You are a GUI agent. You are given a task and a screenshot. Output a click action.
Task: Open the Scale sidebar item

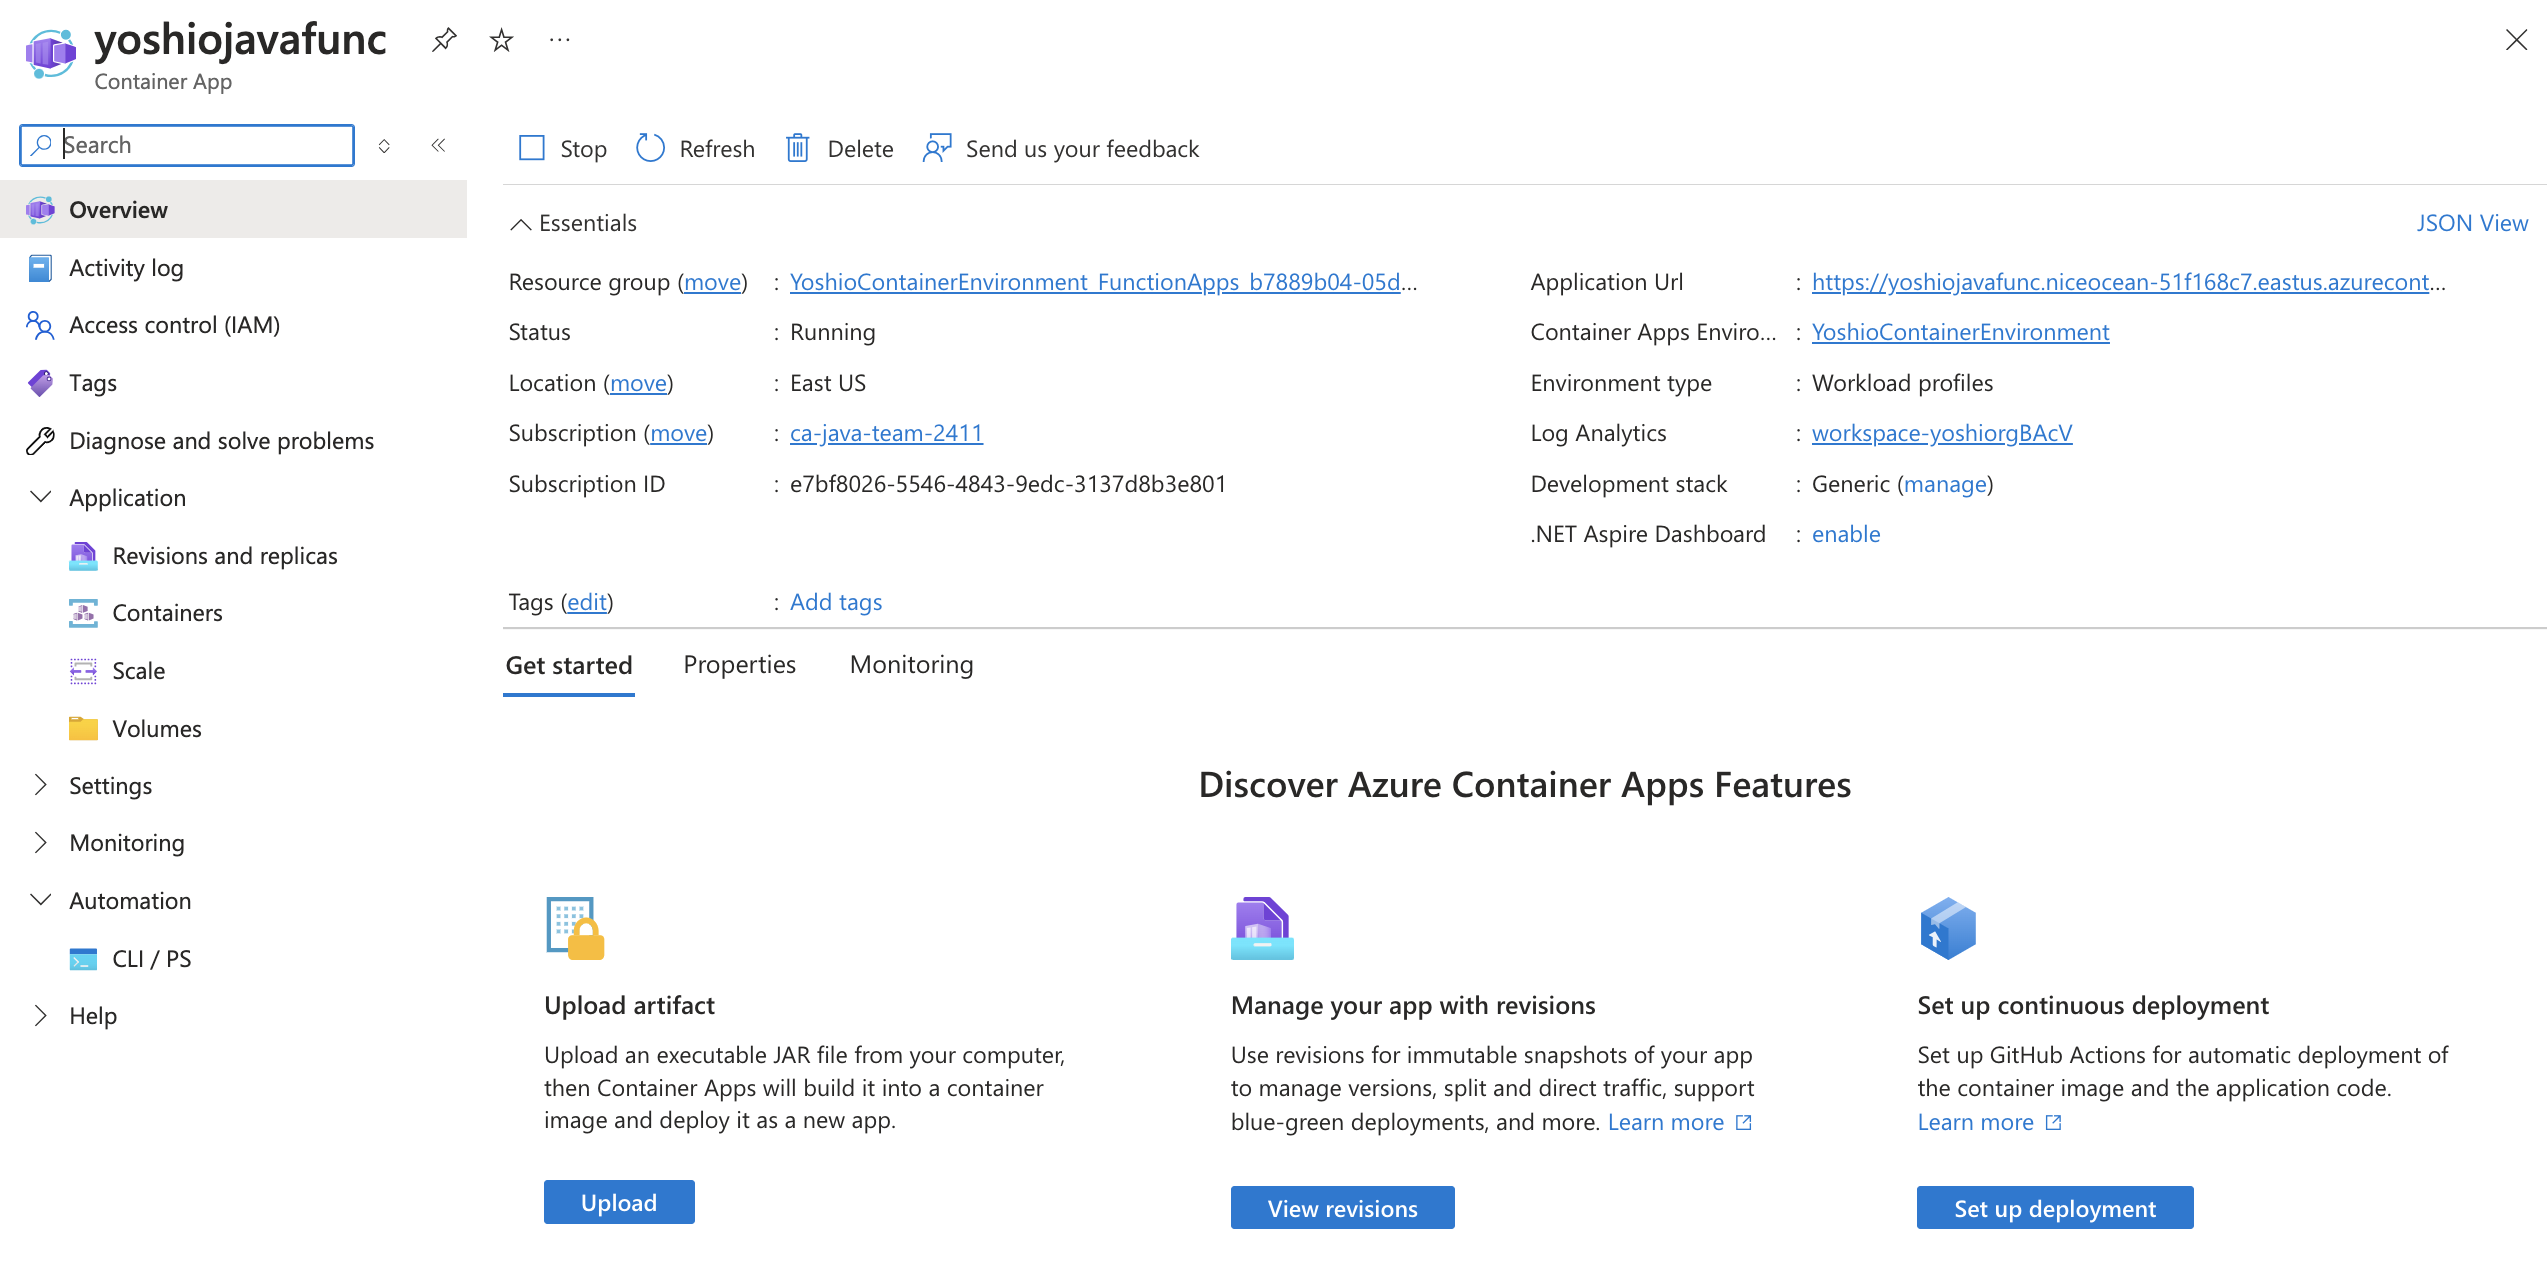[x=138, y=671]
